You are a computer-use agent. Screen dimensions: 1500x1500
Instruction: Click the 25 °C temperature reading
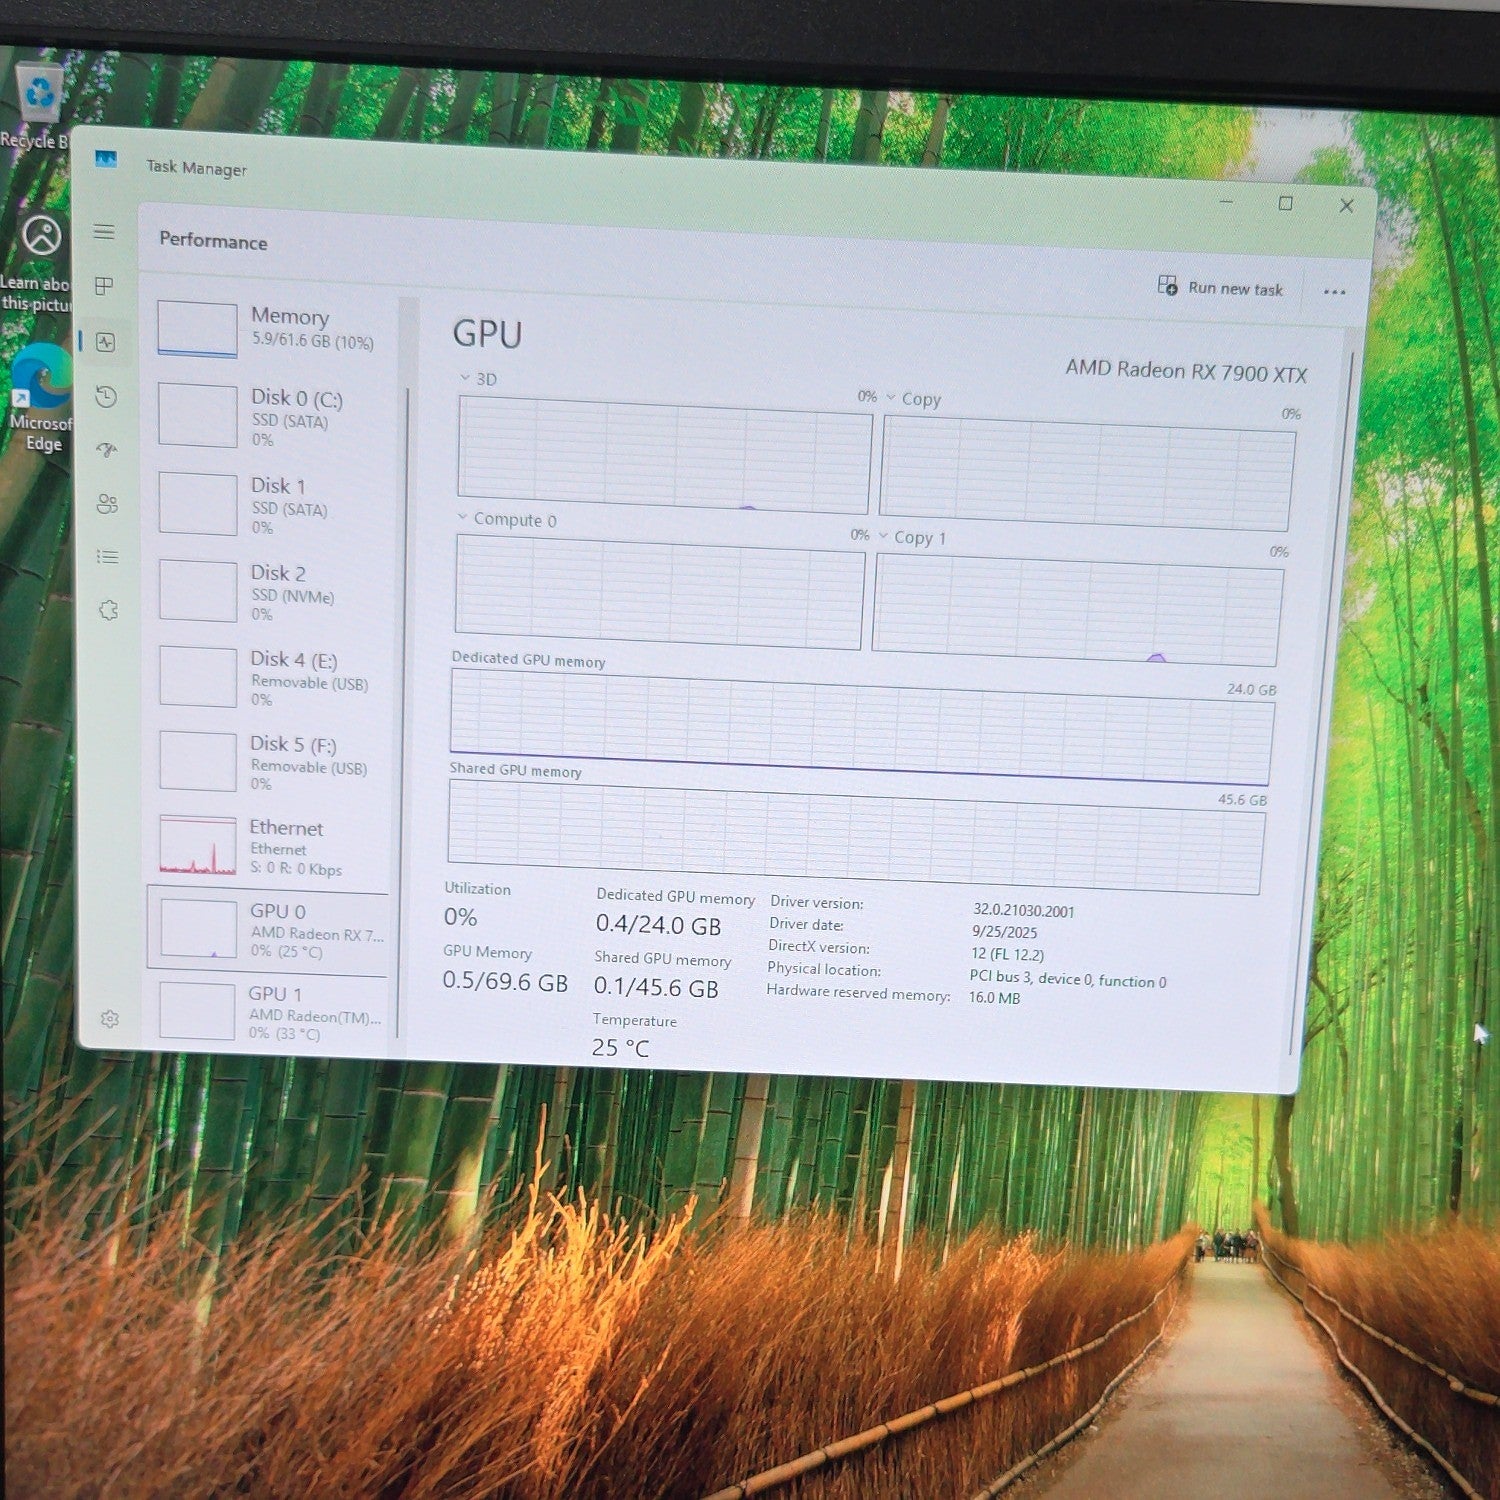pos(620,1048)
